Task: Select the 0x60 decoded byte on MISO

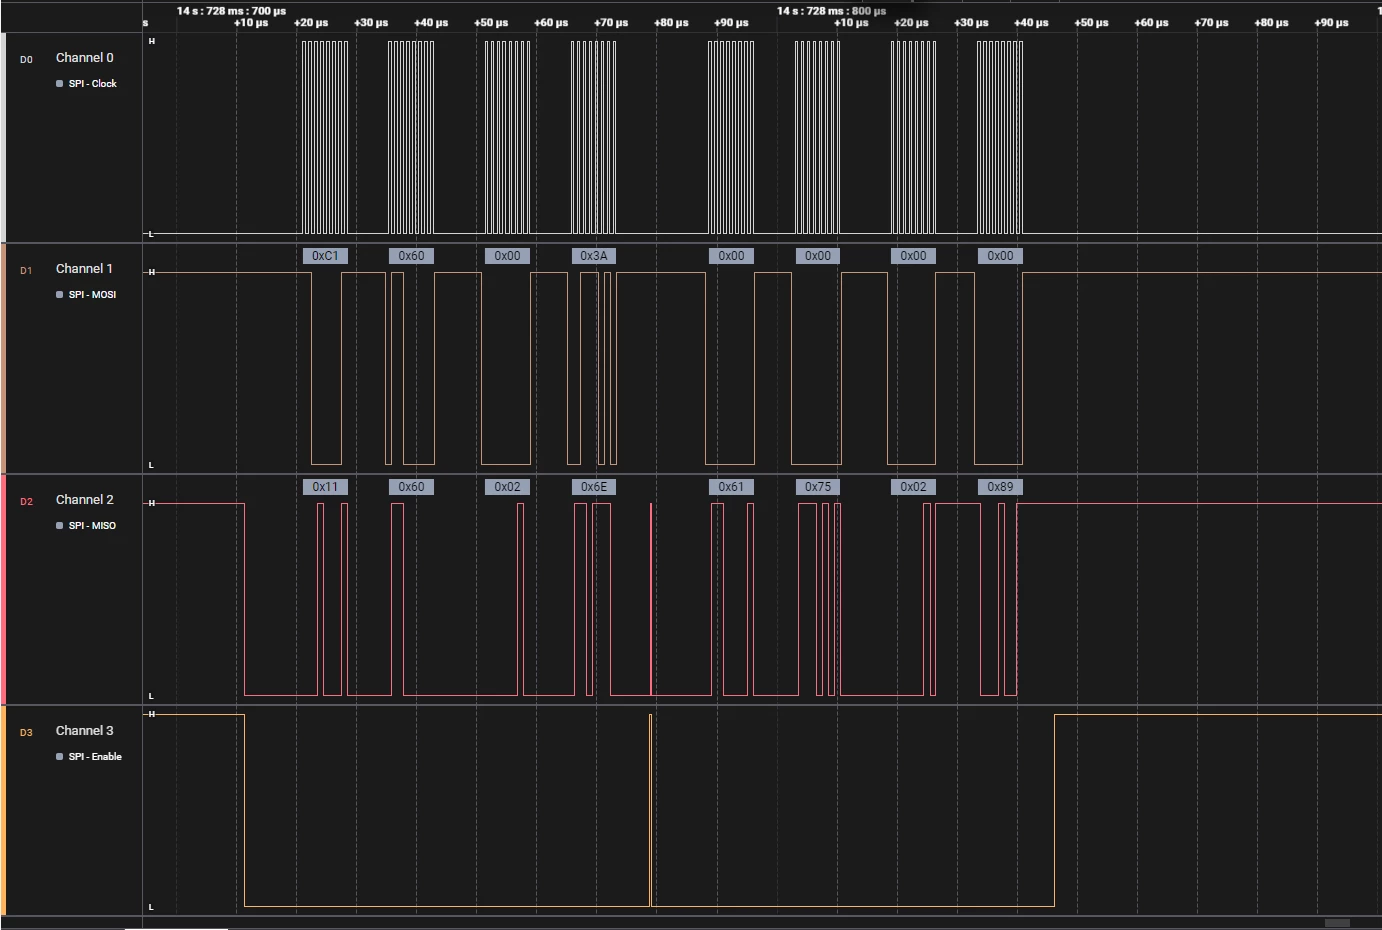Action: (411, 487)
